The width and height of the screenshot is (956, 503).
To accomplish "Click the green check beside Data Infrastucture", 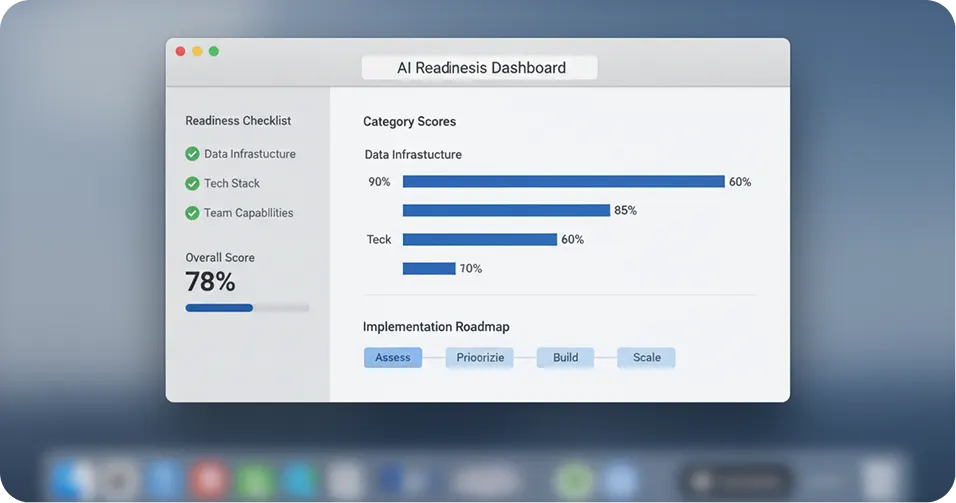I will (x=192, y=154).
